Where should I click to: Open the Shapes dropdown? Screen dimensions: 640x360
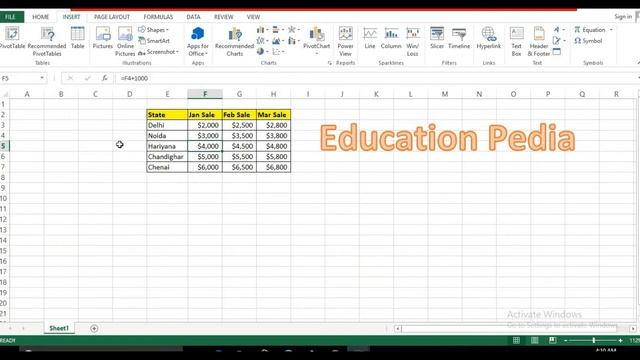pyautogui.click(x=153, y=30)
